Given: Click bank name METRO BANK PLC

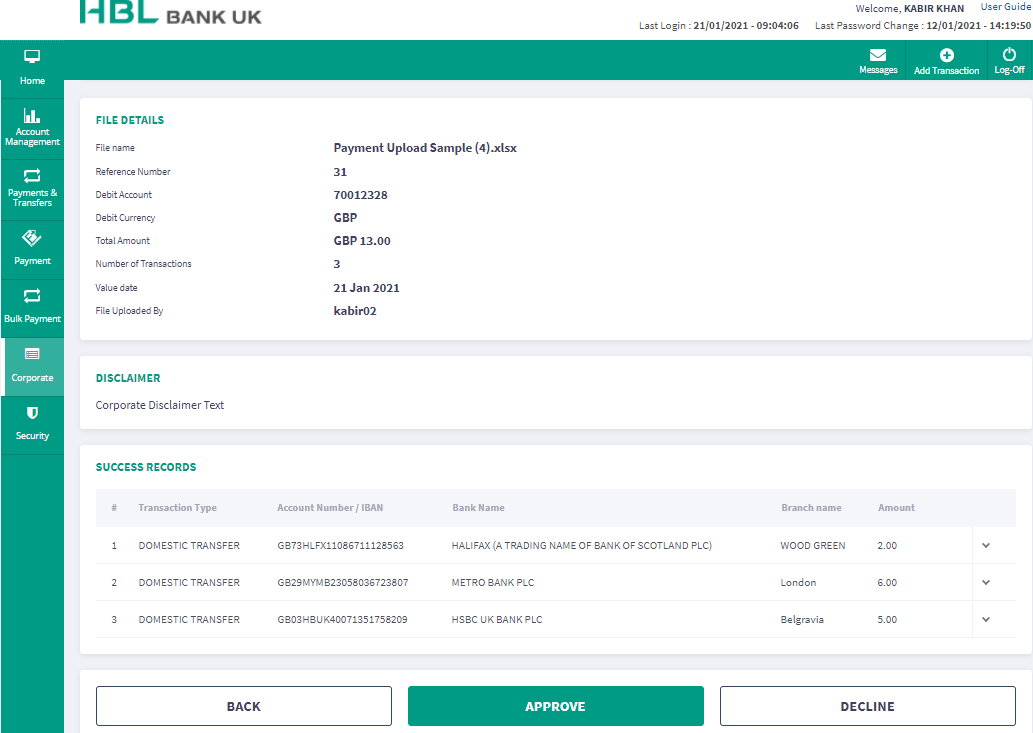Looking at the screenshot, I should (x=493, y=582).
